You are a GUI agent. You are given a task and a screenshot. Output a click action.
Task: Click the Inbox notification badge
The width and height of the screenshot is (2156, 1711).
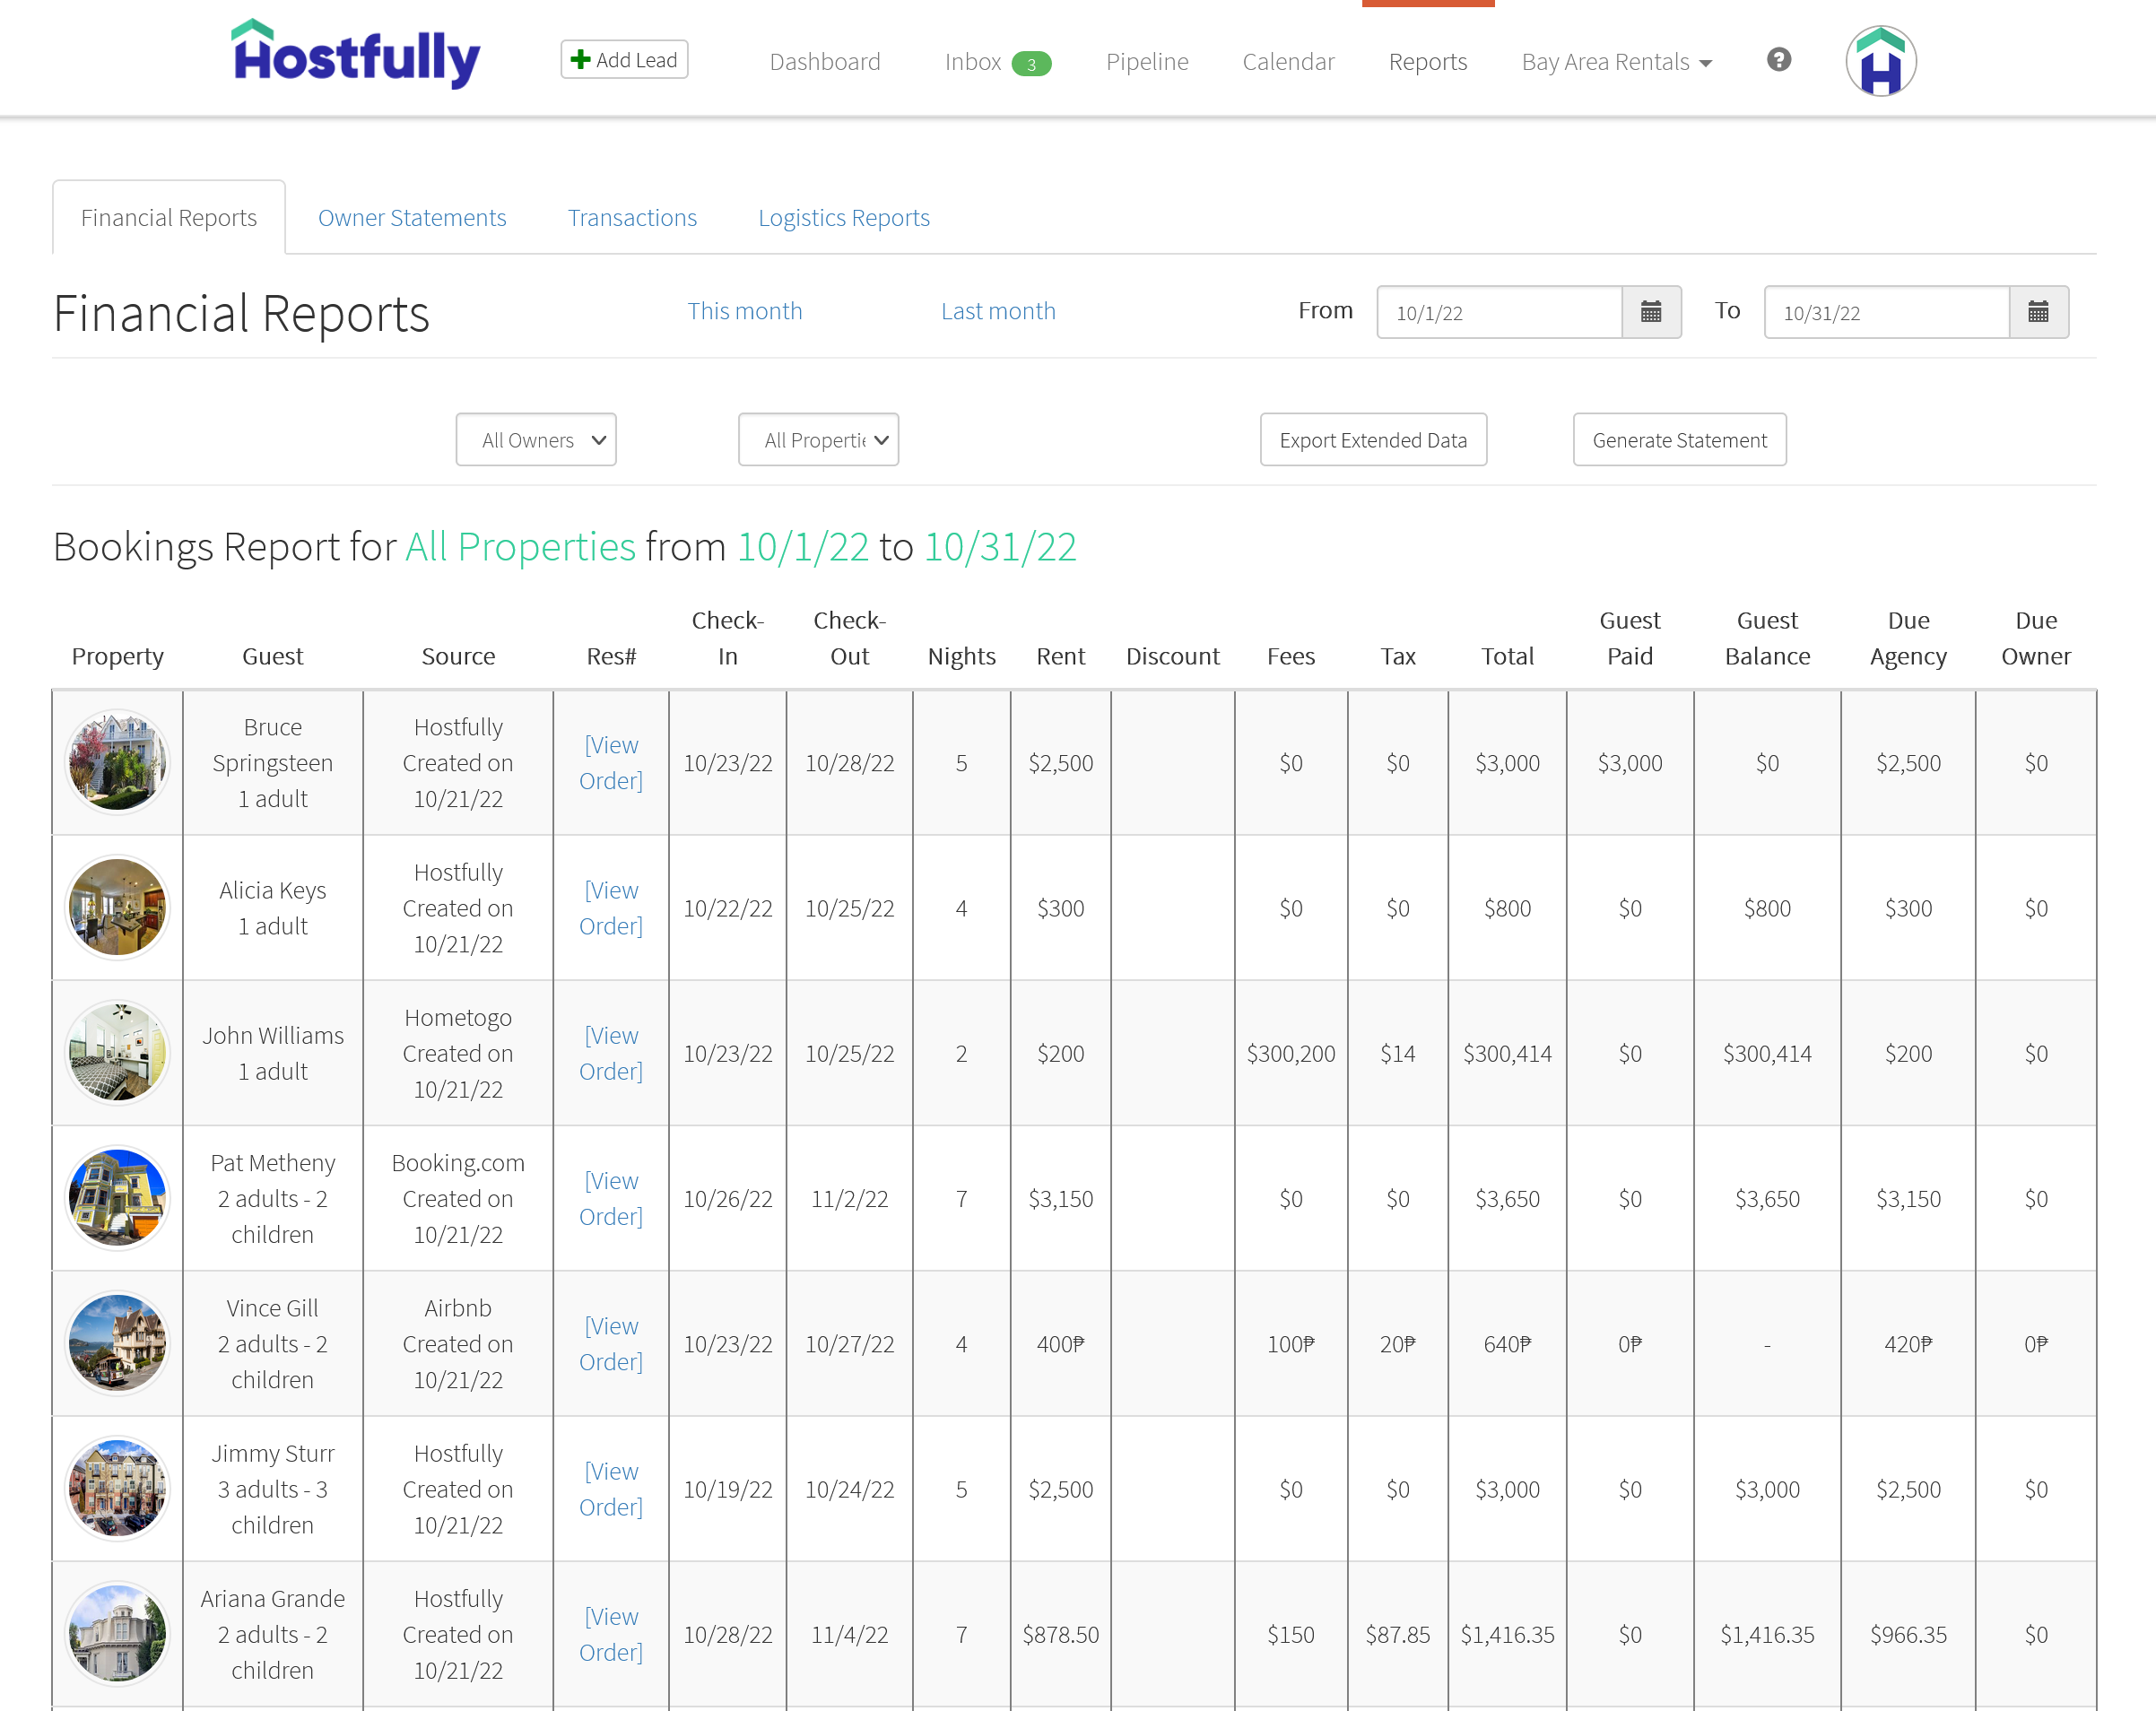coord(1031,64)
